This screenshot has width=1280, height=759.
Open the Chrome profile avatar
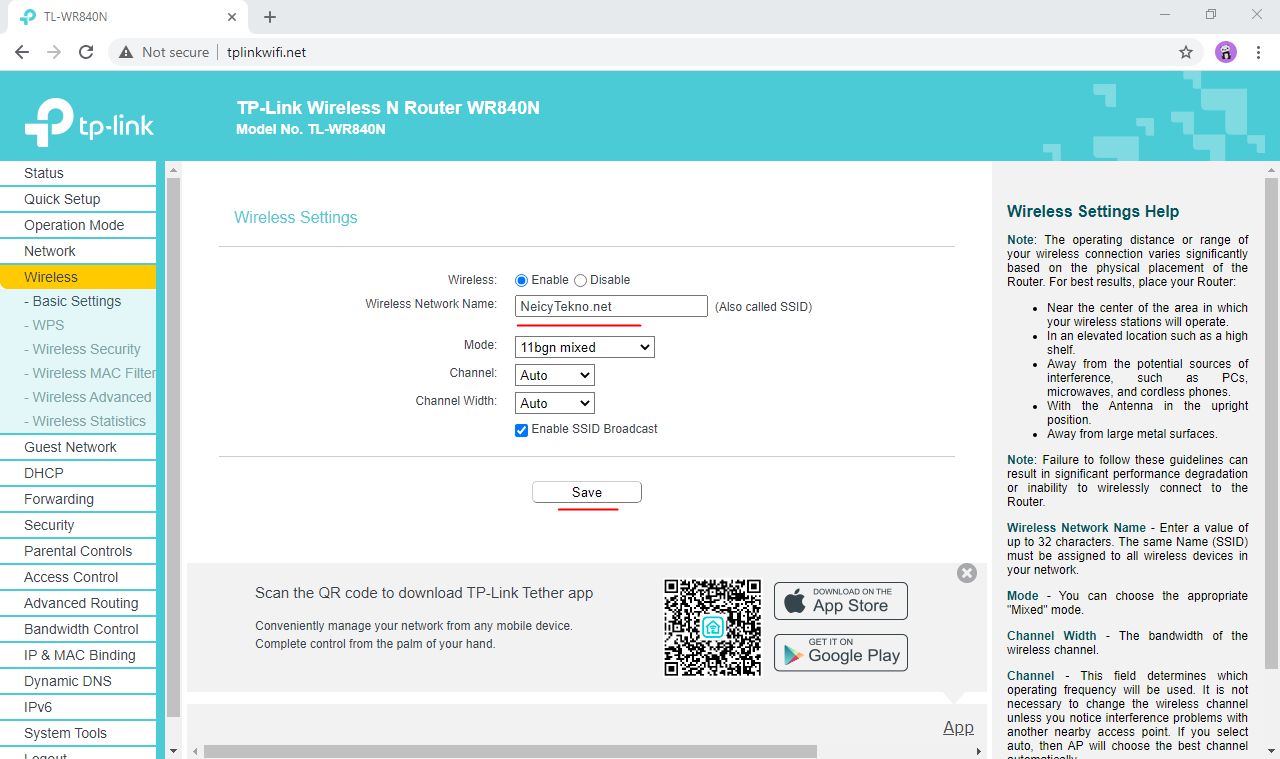[x=1226, y=52]
